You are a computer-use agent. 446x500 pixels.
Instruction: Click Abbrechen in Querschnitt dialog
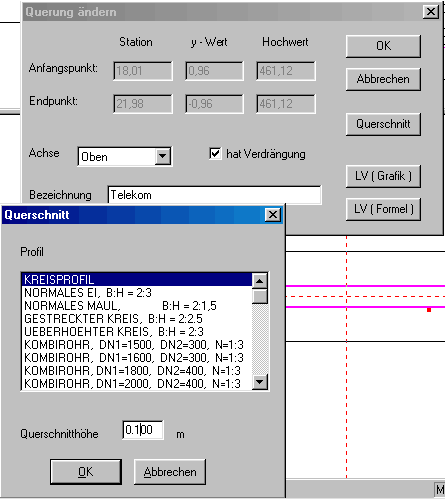pos(170,472)
